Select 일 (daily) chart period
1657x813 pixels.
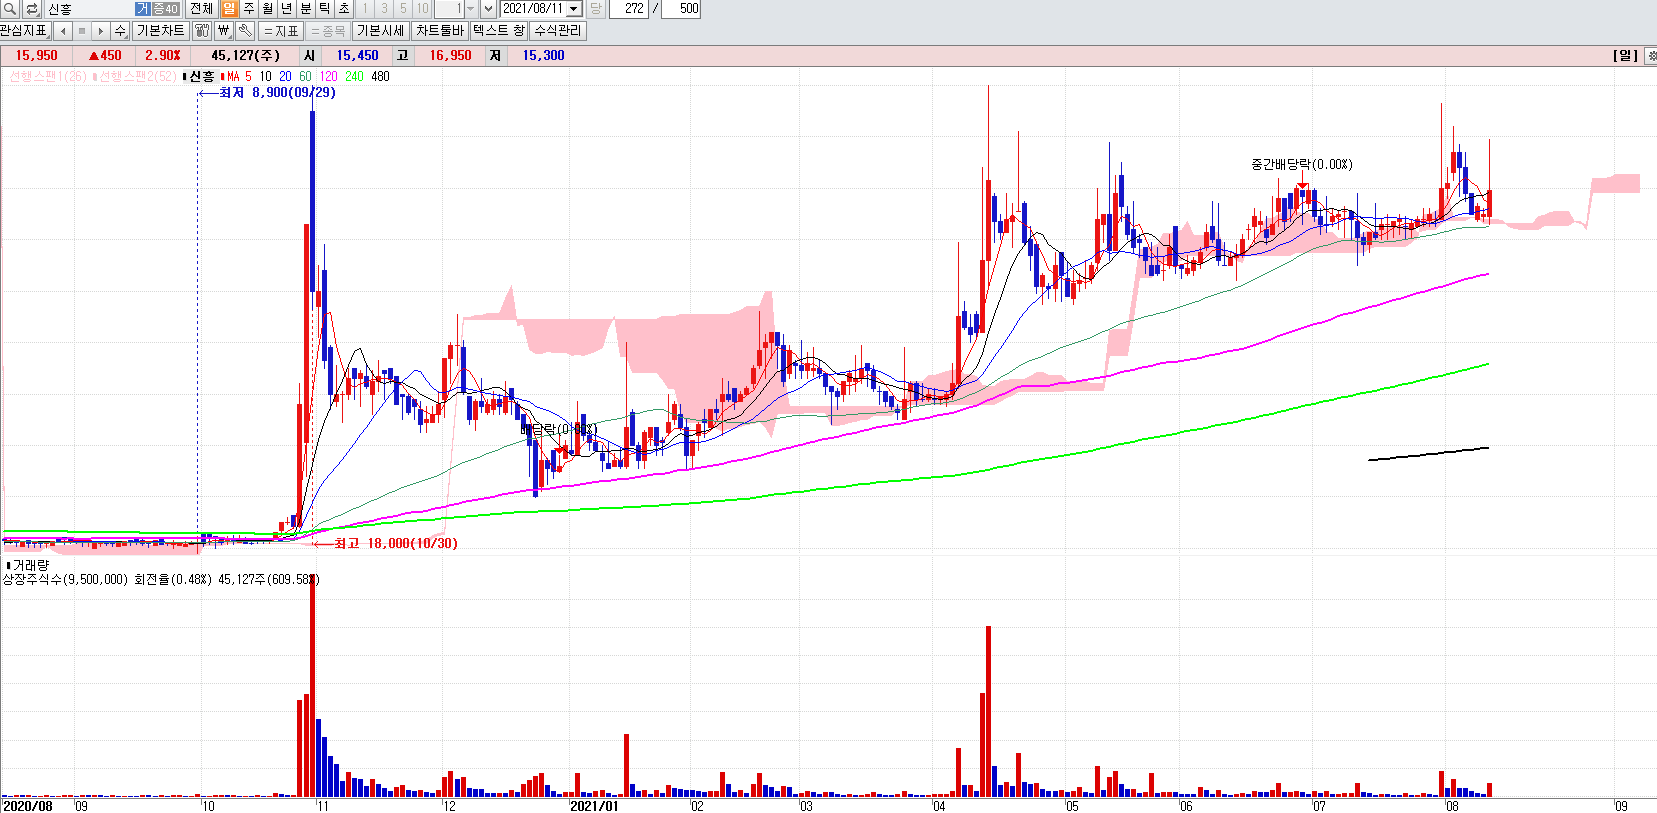[x=229, y=9]
